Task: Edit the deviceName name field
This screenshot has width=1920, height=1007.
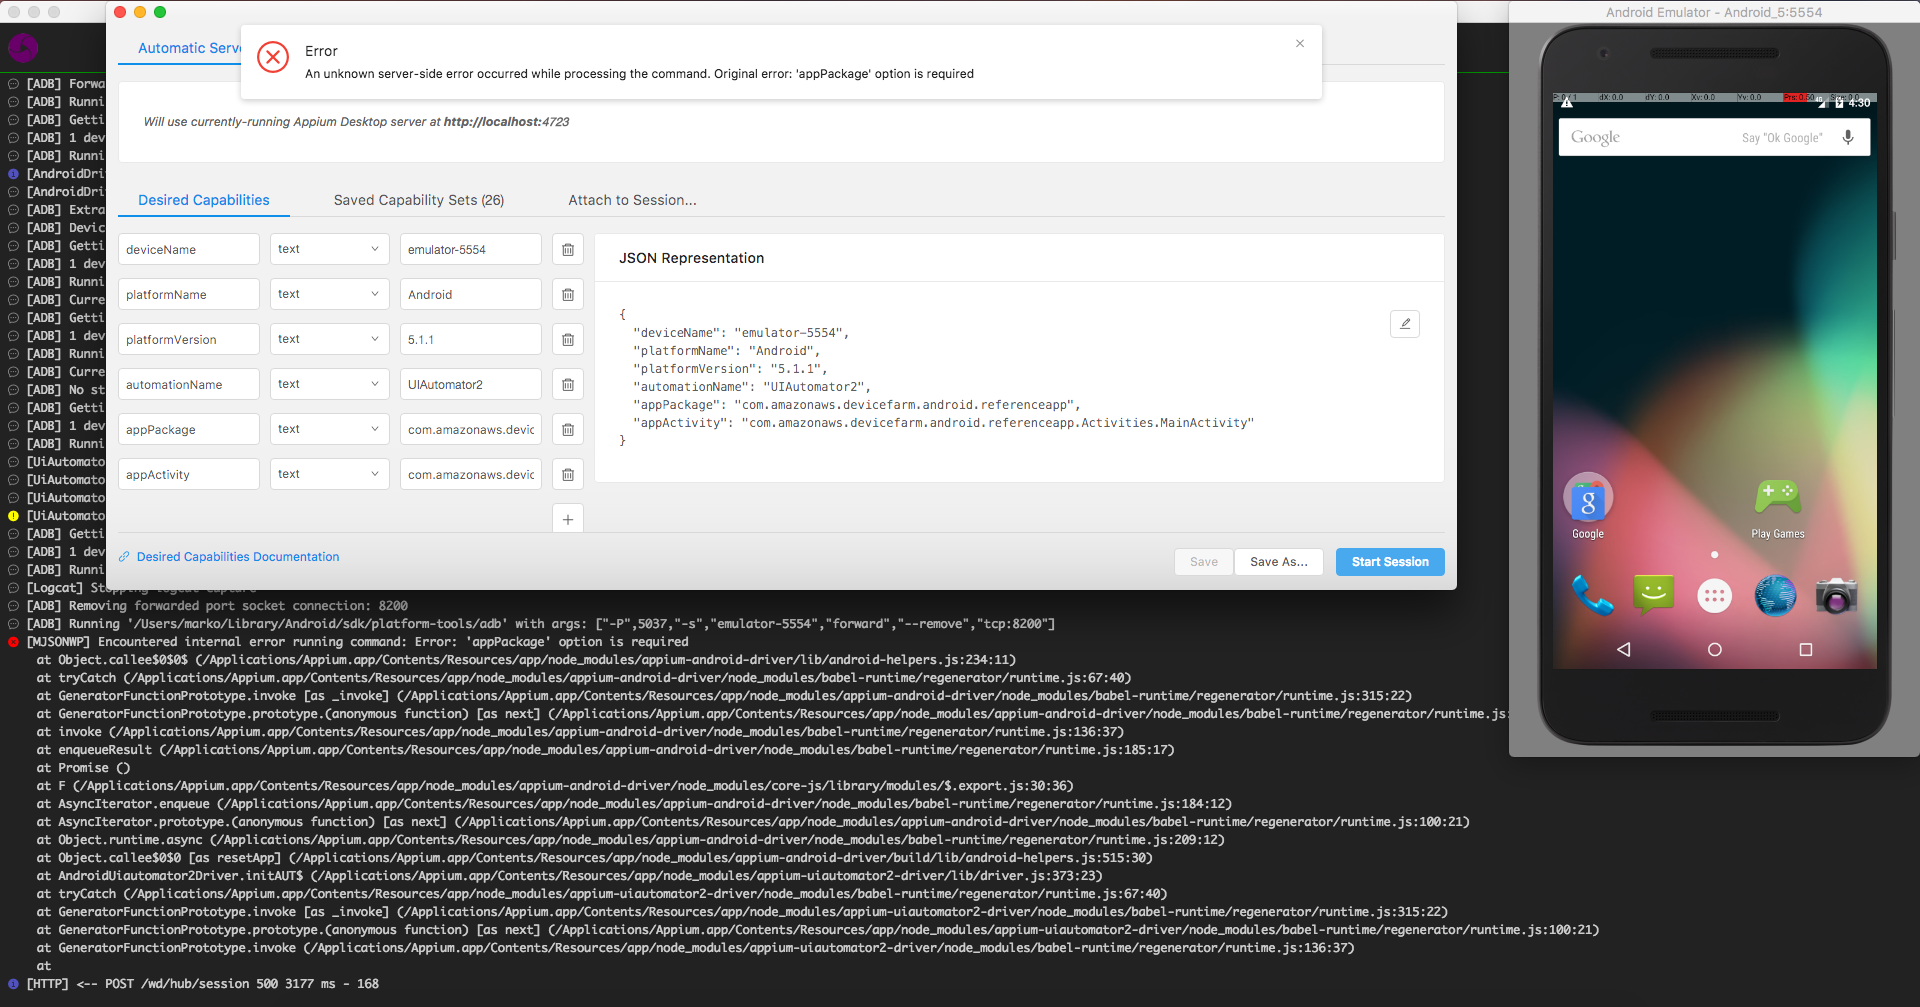Action: click(x=189, y=249)
